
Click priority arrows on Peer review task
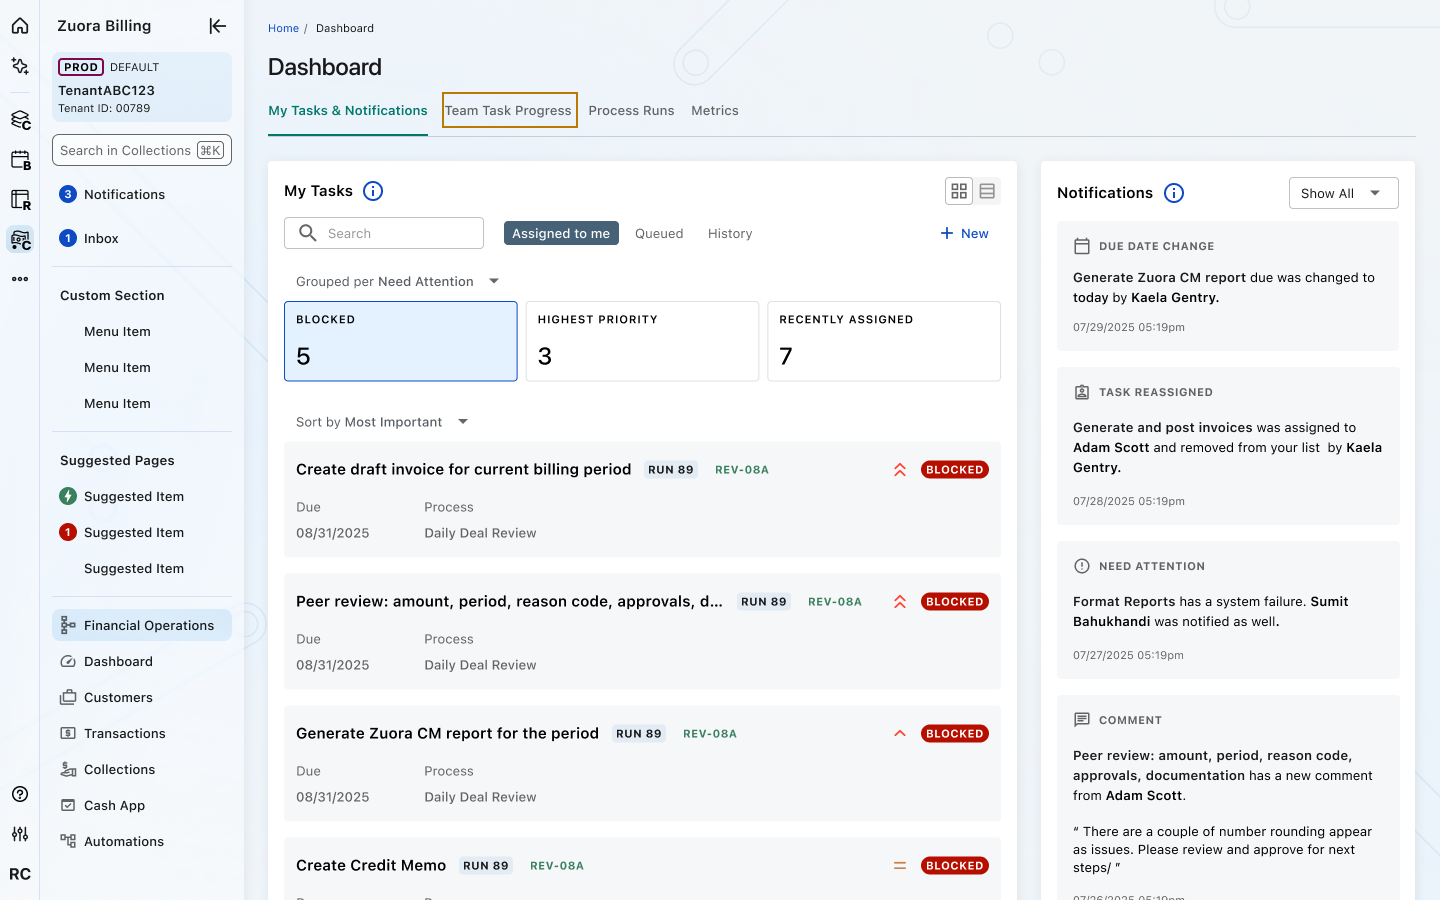[900, 602]
